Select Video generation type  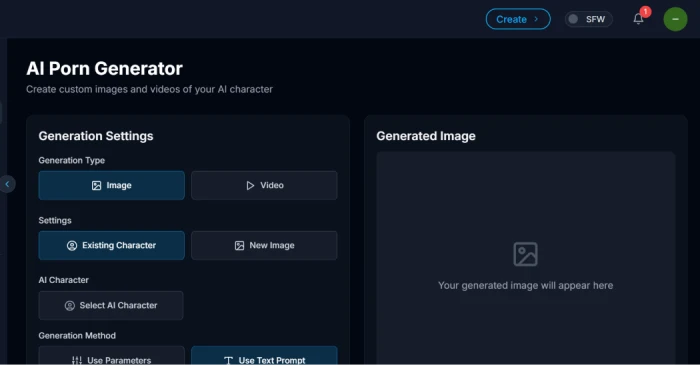point(264,185)
